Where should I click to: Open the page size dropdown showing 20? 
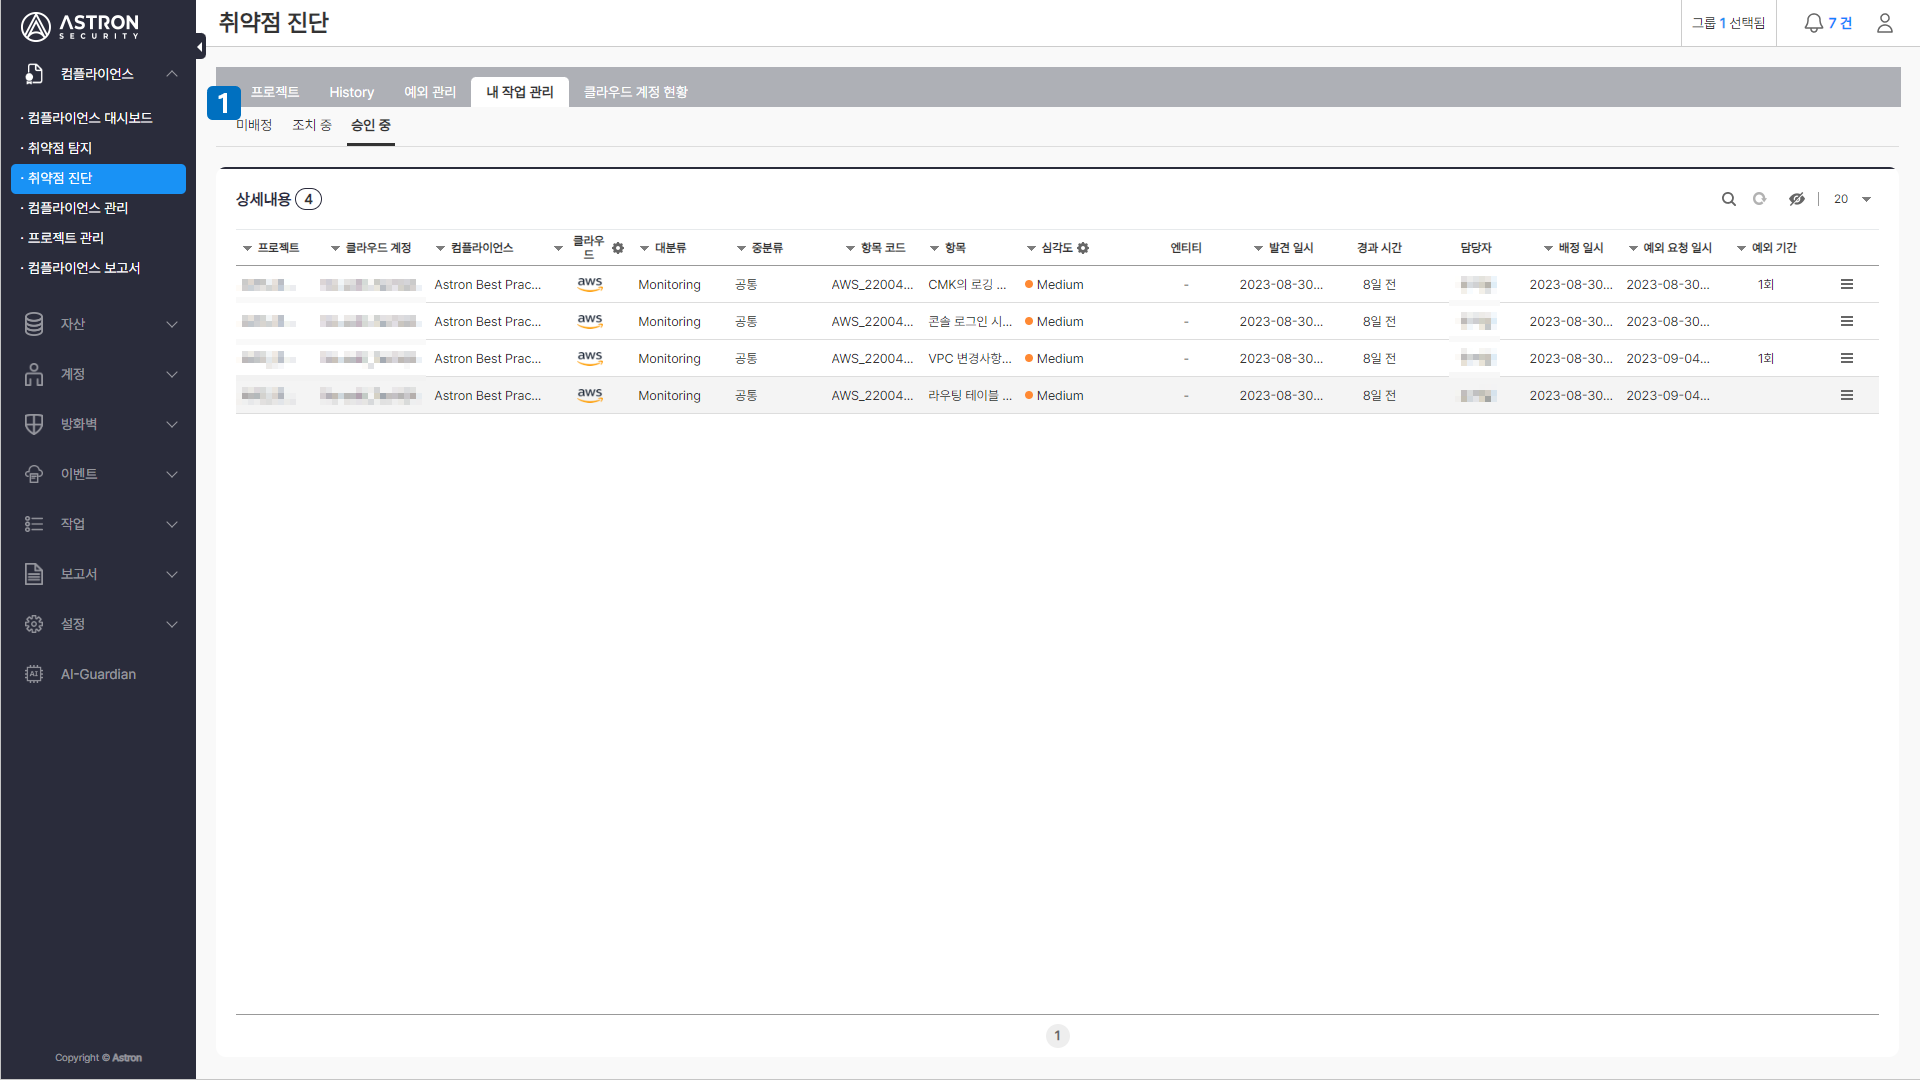(1852, 199)
